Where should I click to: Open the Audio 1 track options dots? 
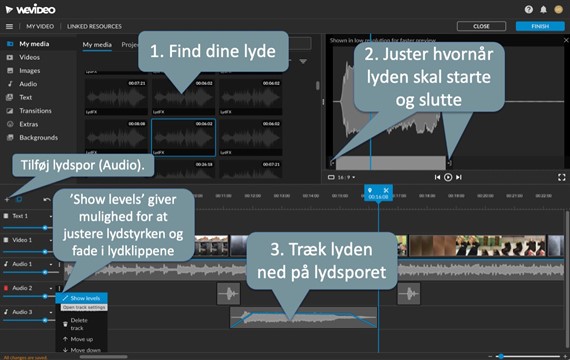[59, 264]
